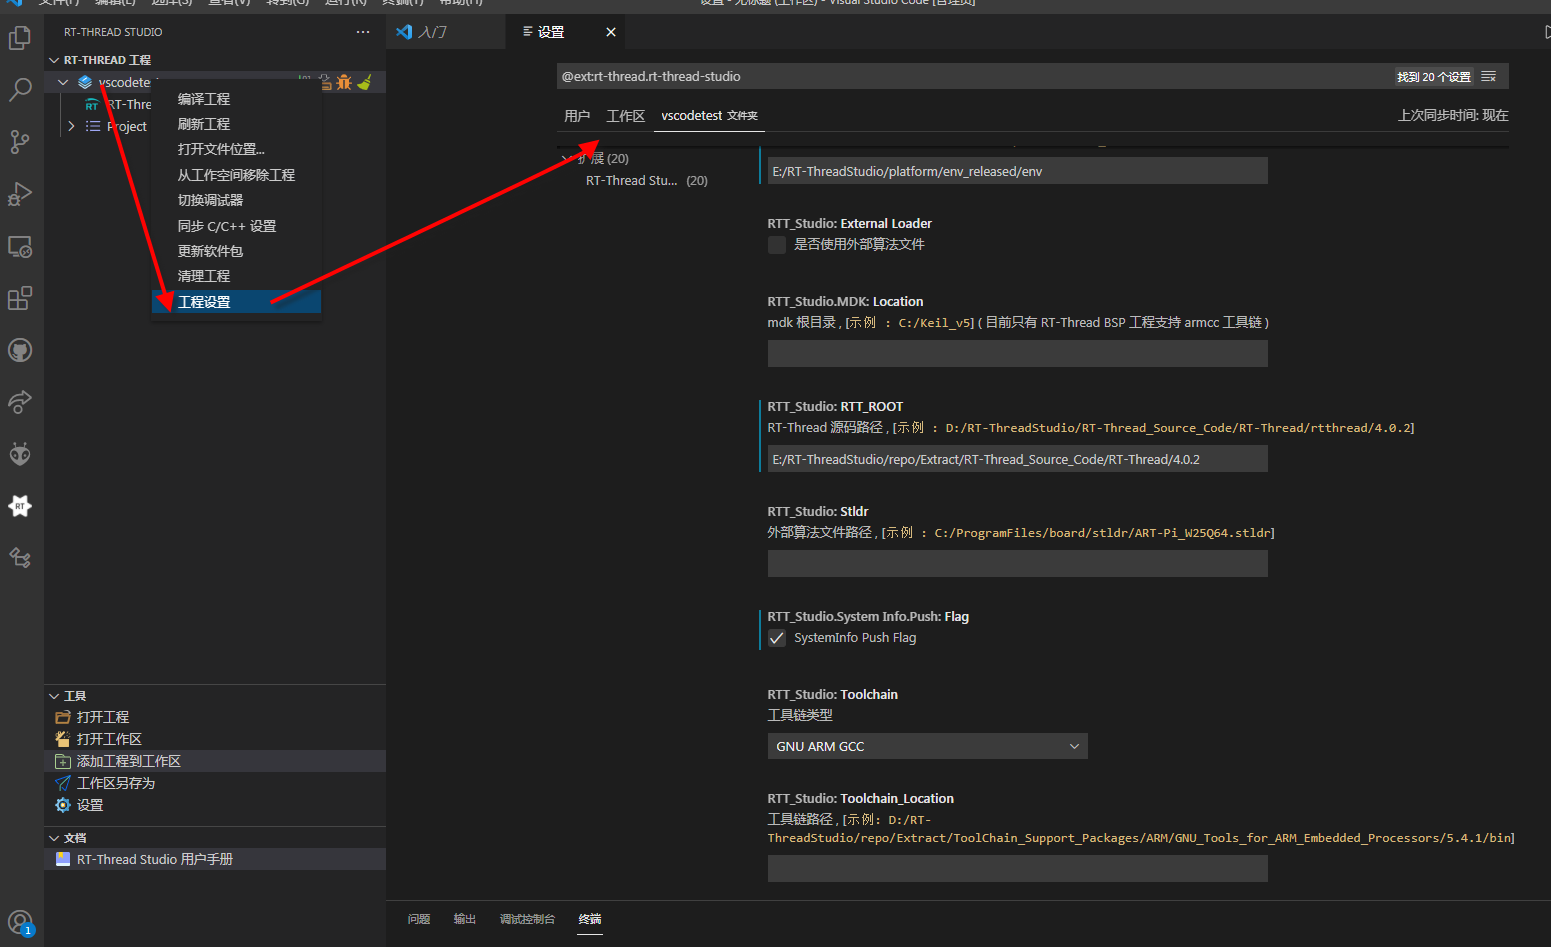Image resolution: width=1551 pixels, height=947 pixels.
Task: Toggle the filter icon next to 找到 20 个设置
Action: click(1488, 76)
